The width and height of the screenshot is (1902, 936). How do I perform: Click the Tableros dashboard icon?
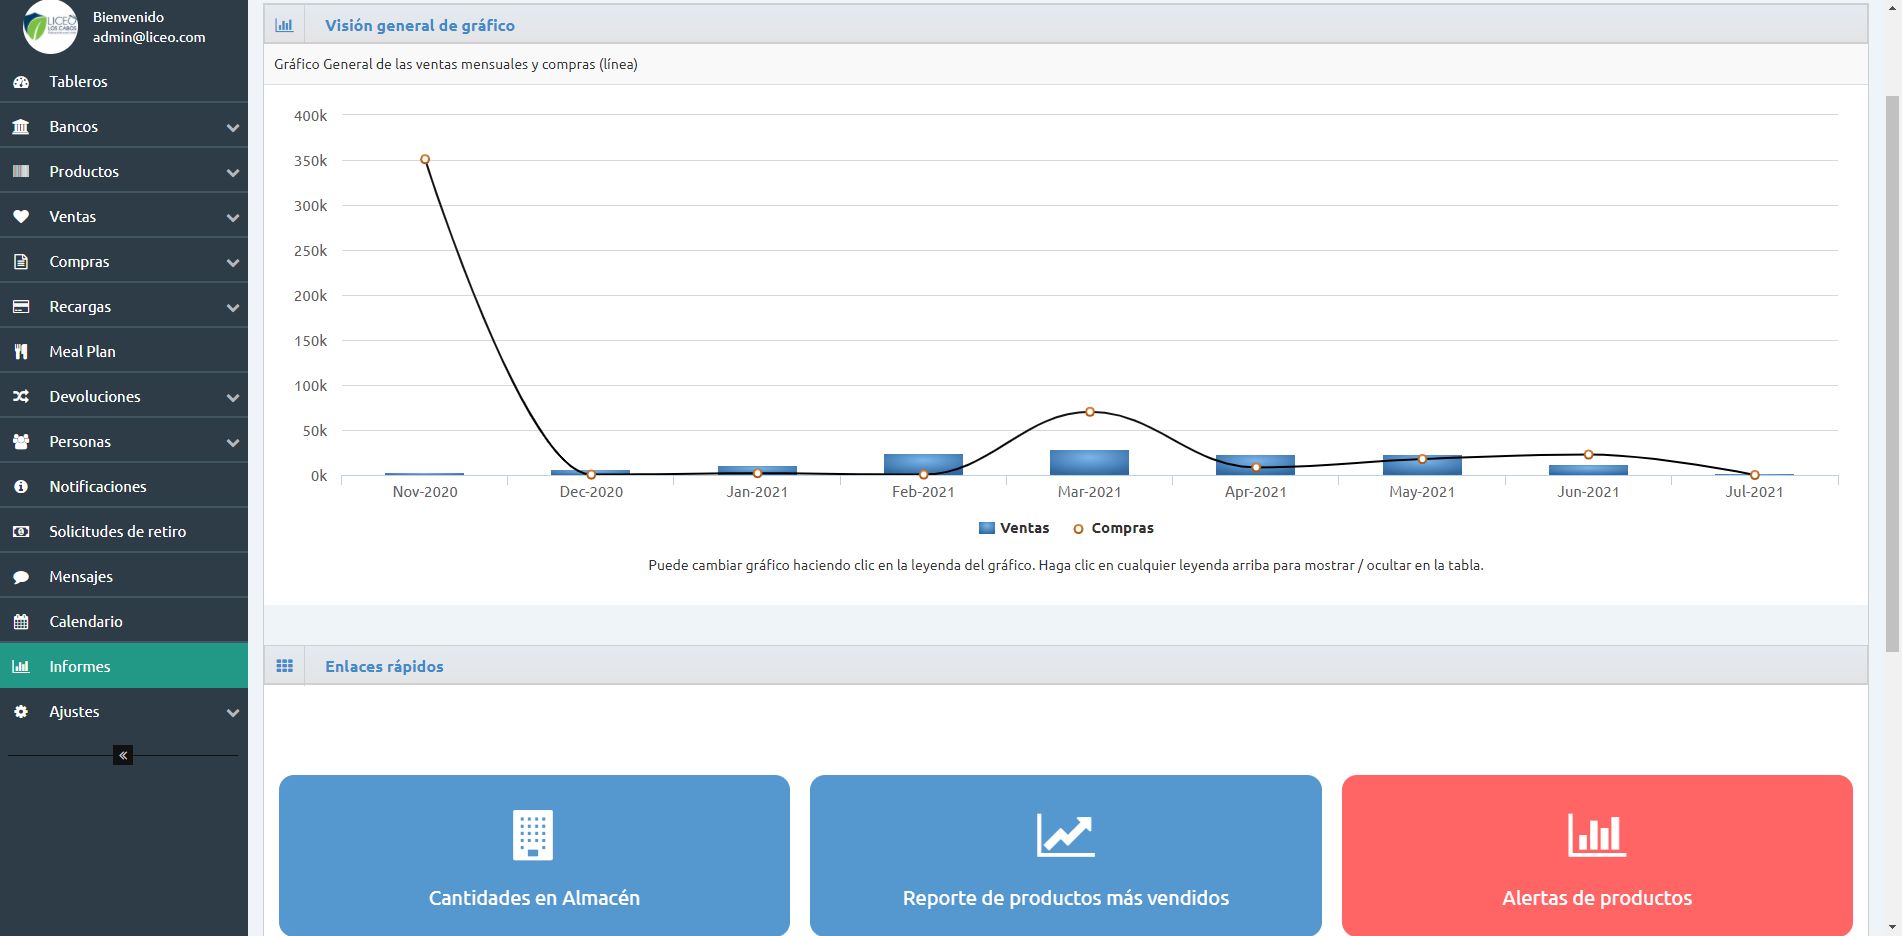[21, 82]
